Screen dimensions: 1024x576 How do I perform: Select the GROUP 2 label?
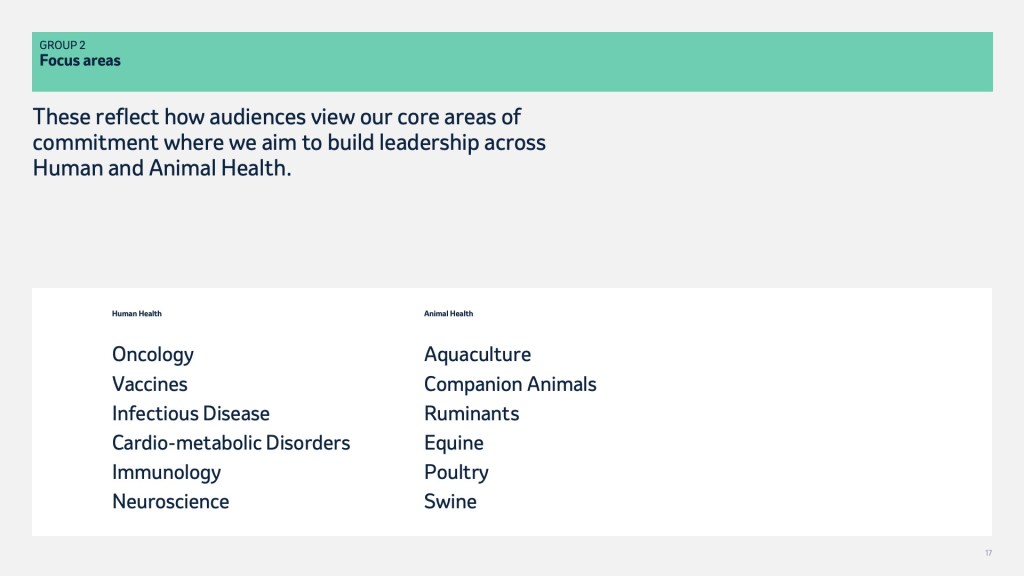pos(62,45)
